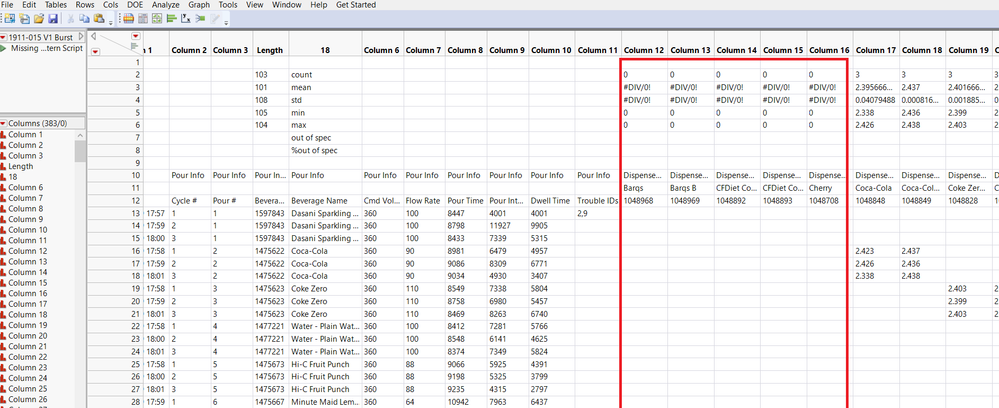Select Column 12 header
This screenshot has height=408, width=999.
pyautogui.click(x=645, y=50)
